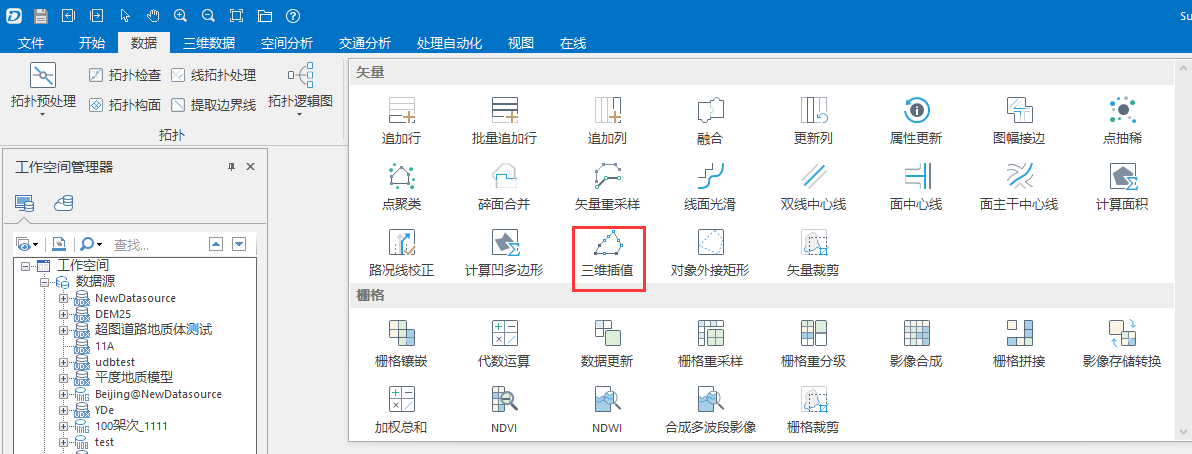
Task: Click the 提取边界线 button
Action: click(x=213, y=105)
